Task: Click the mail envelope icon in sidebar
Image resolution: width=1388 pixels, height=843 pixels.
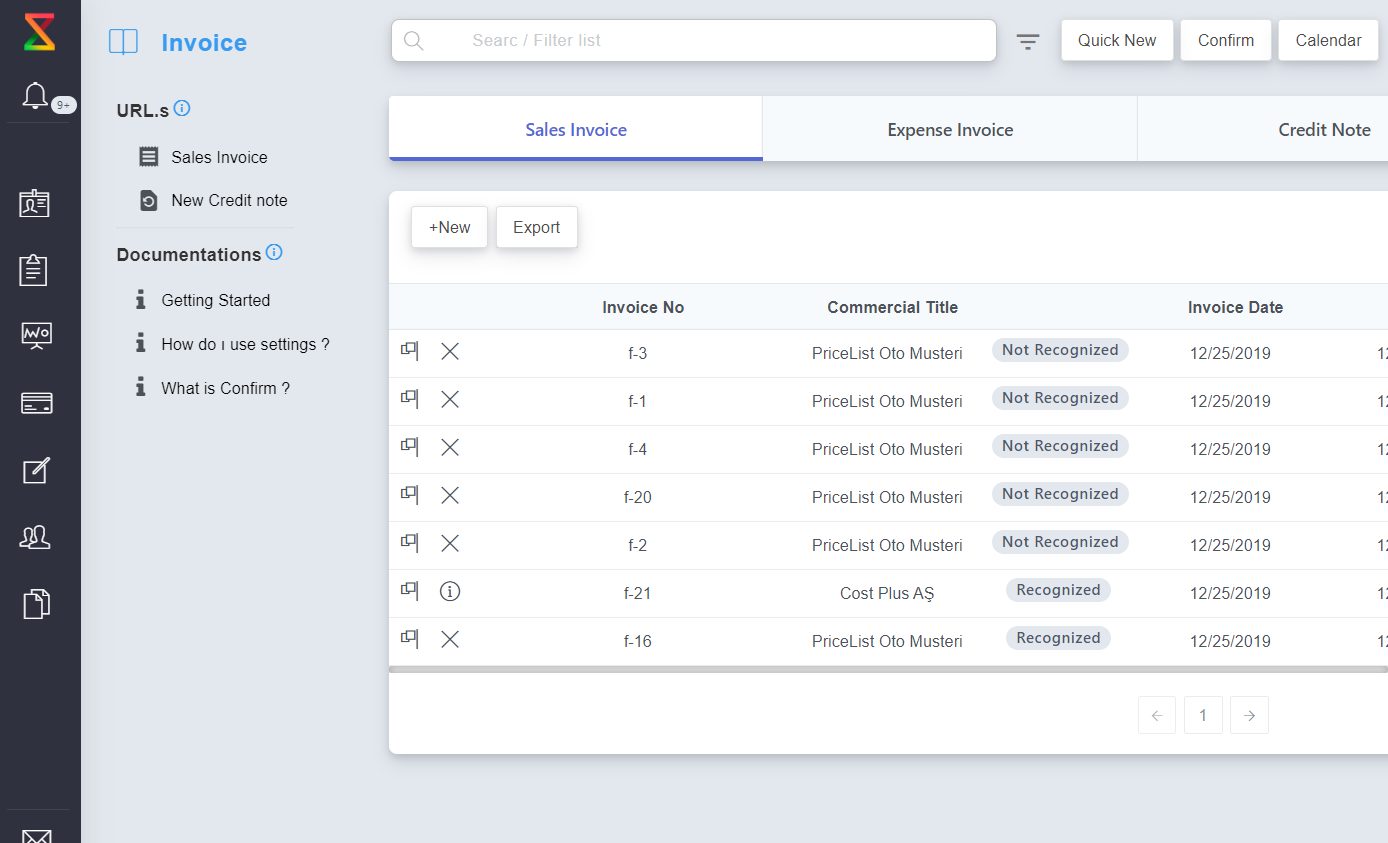Action: (37, 835)
